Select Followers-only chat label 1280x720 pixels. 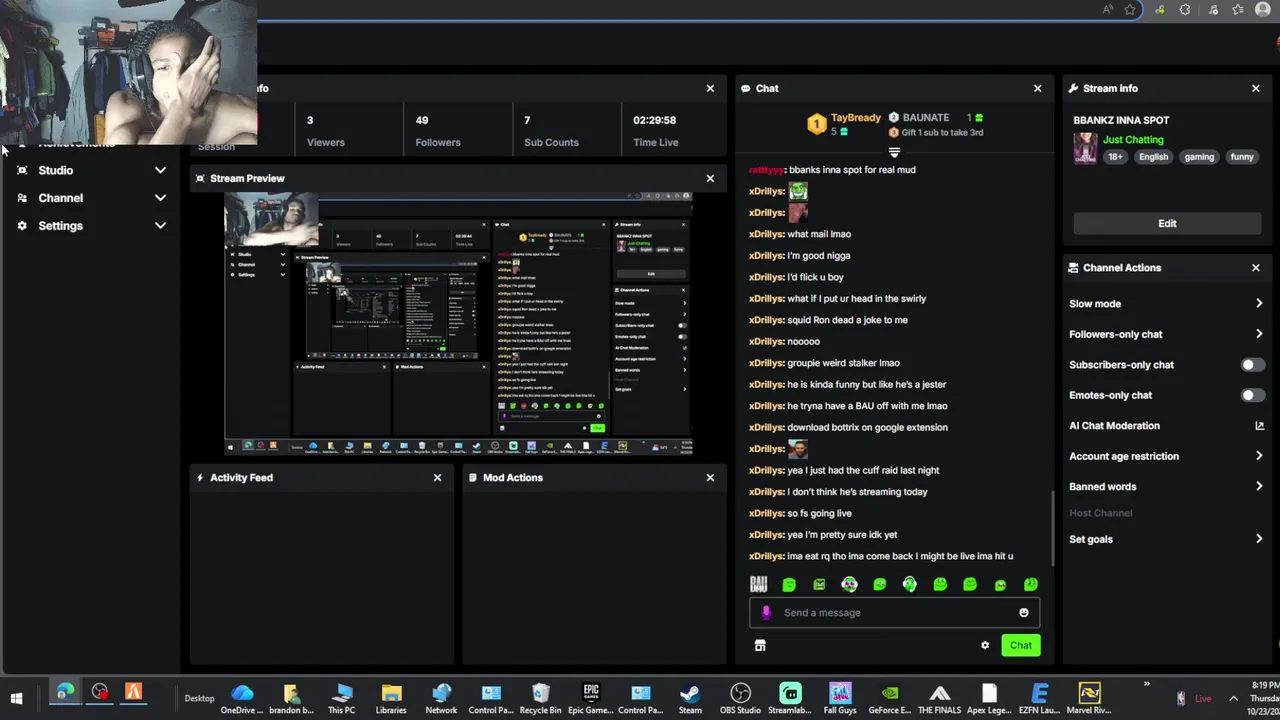1116,334
